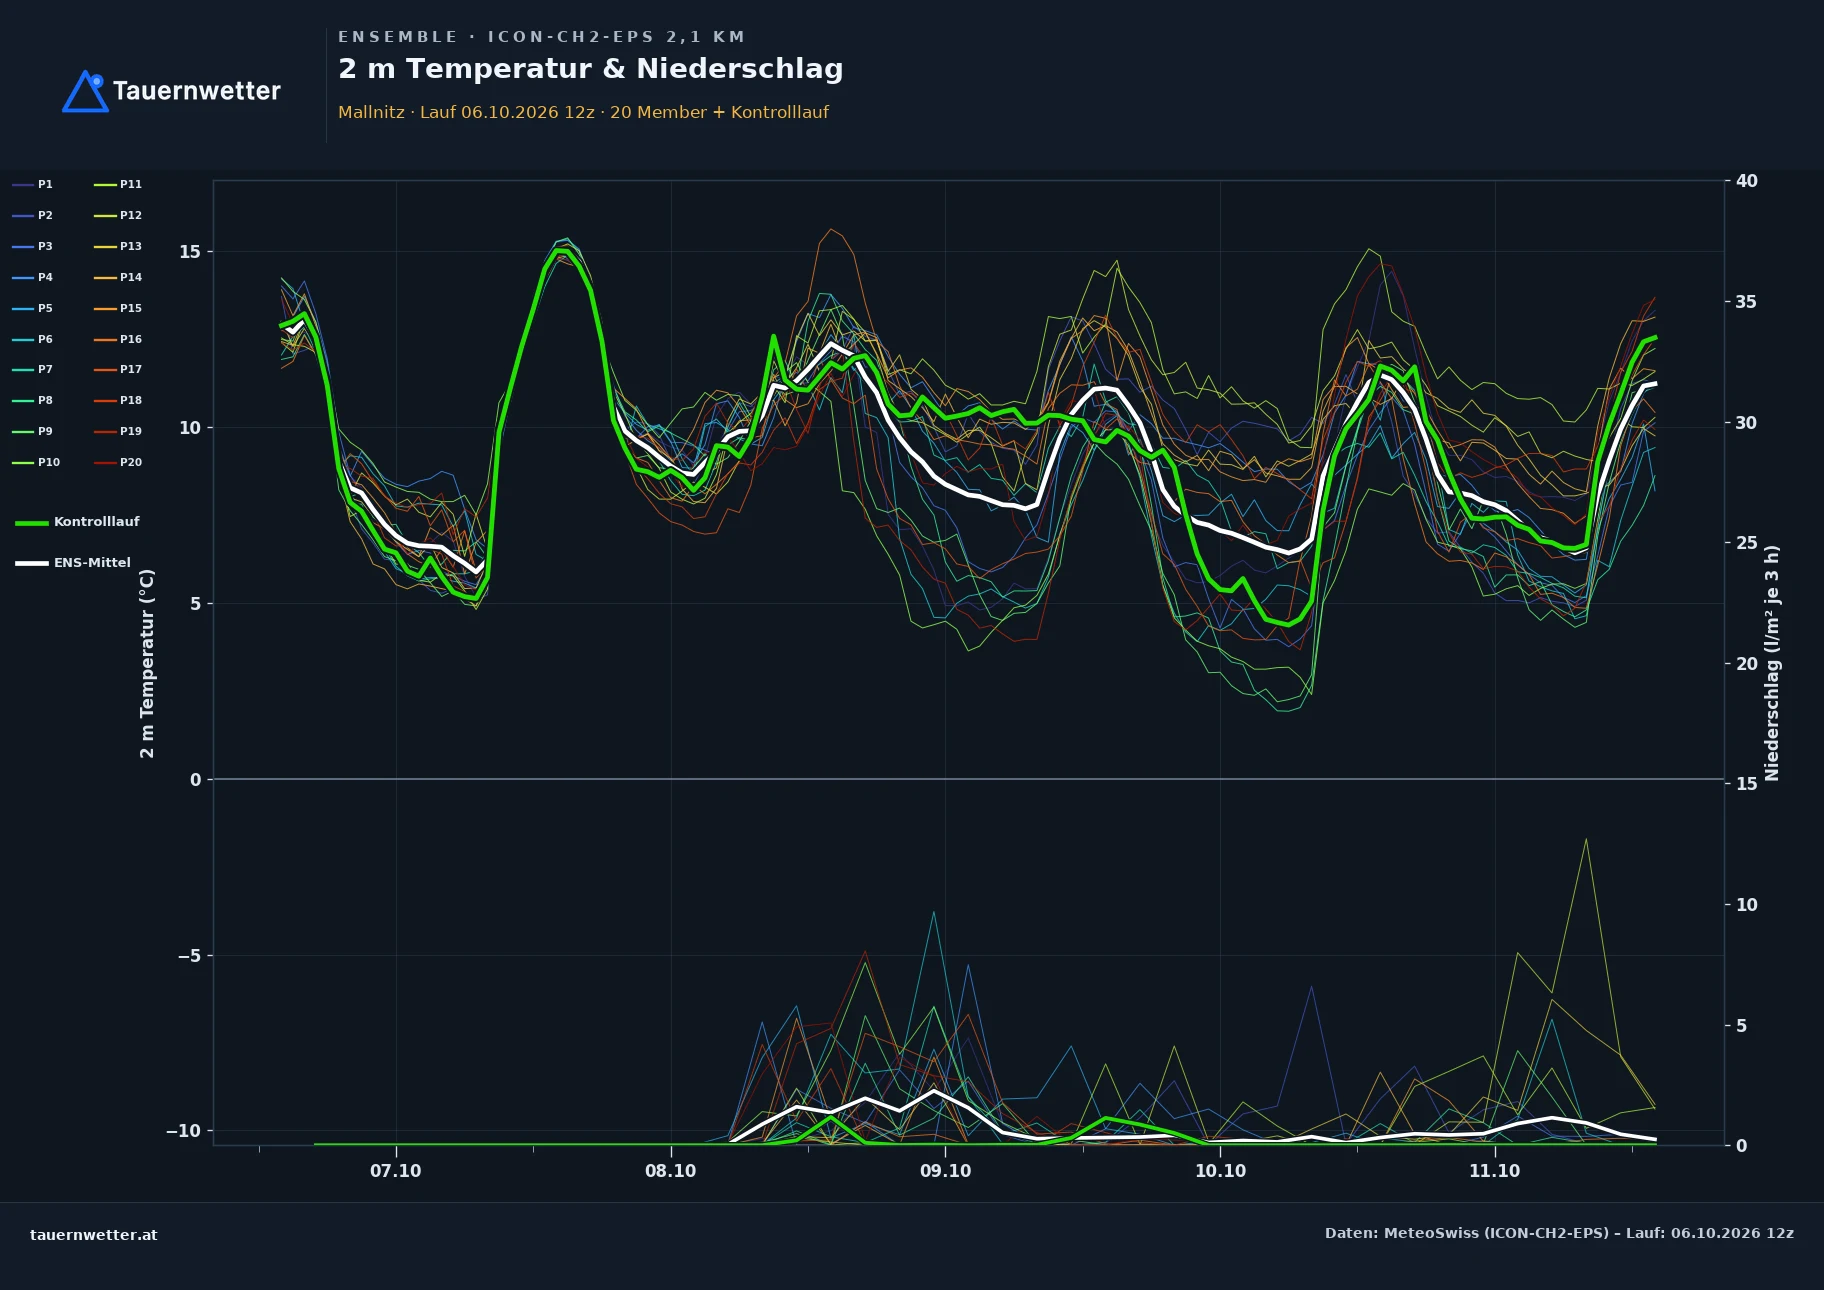This screenshot has height=1290, width=1824.
Task: Click the chart title 2 m Temperatur & Niederschlag
Action: 591,69
